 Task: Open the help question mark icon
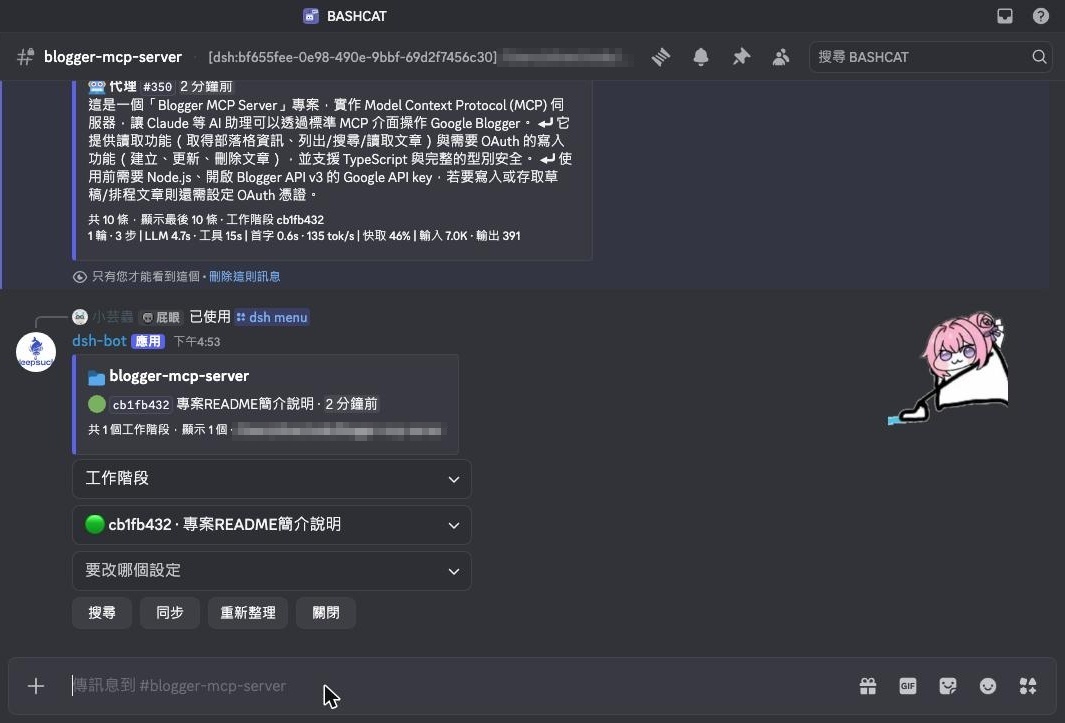point(1041,16)
